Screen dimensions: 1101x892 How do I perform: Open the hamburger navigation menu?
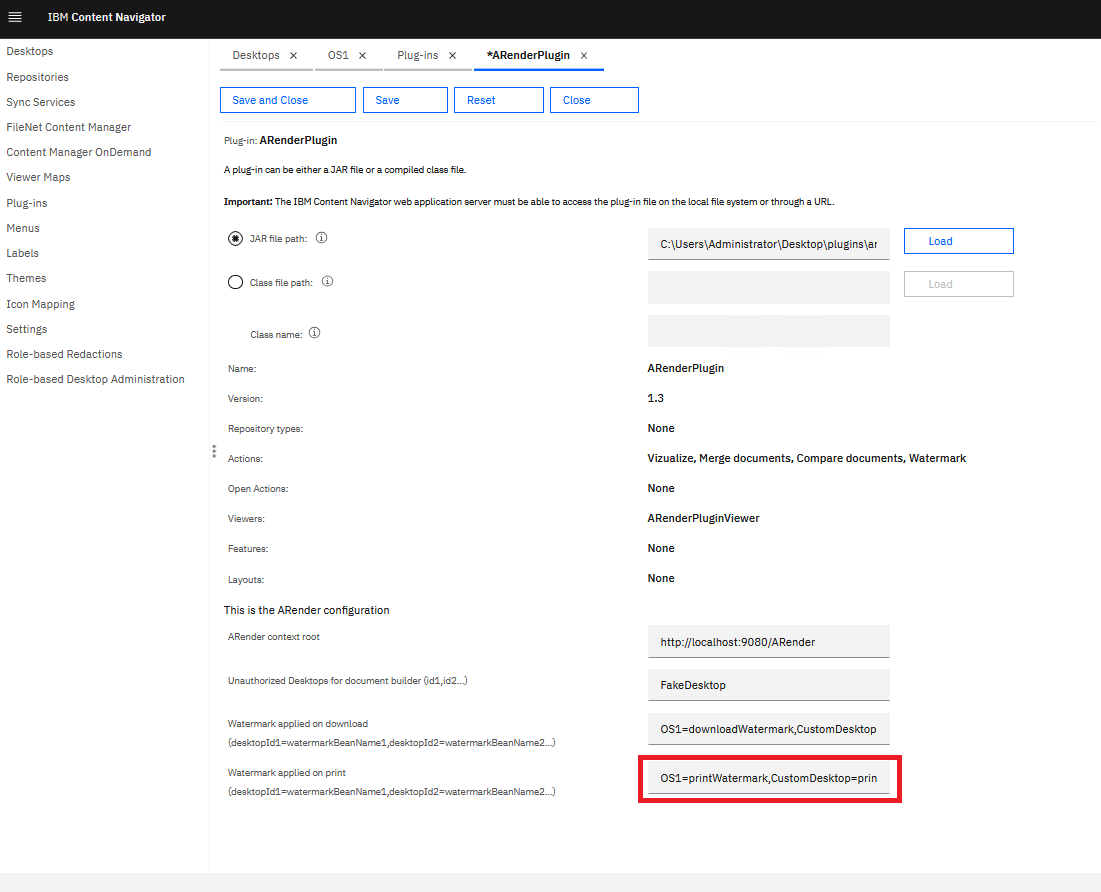point(15,17)
